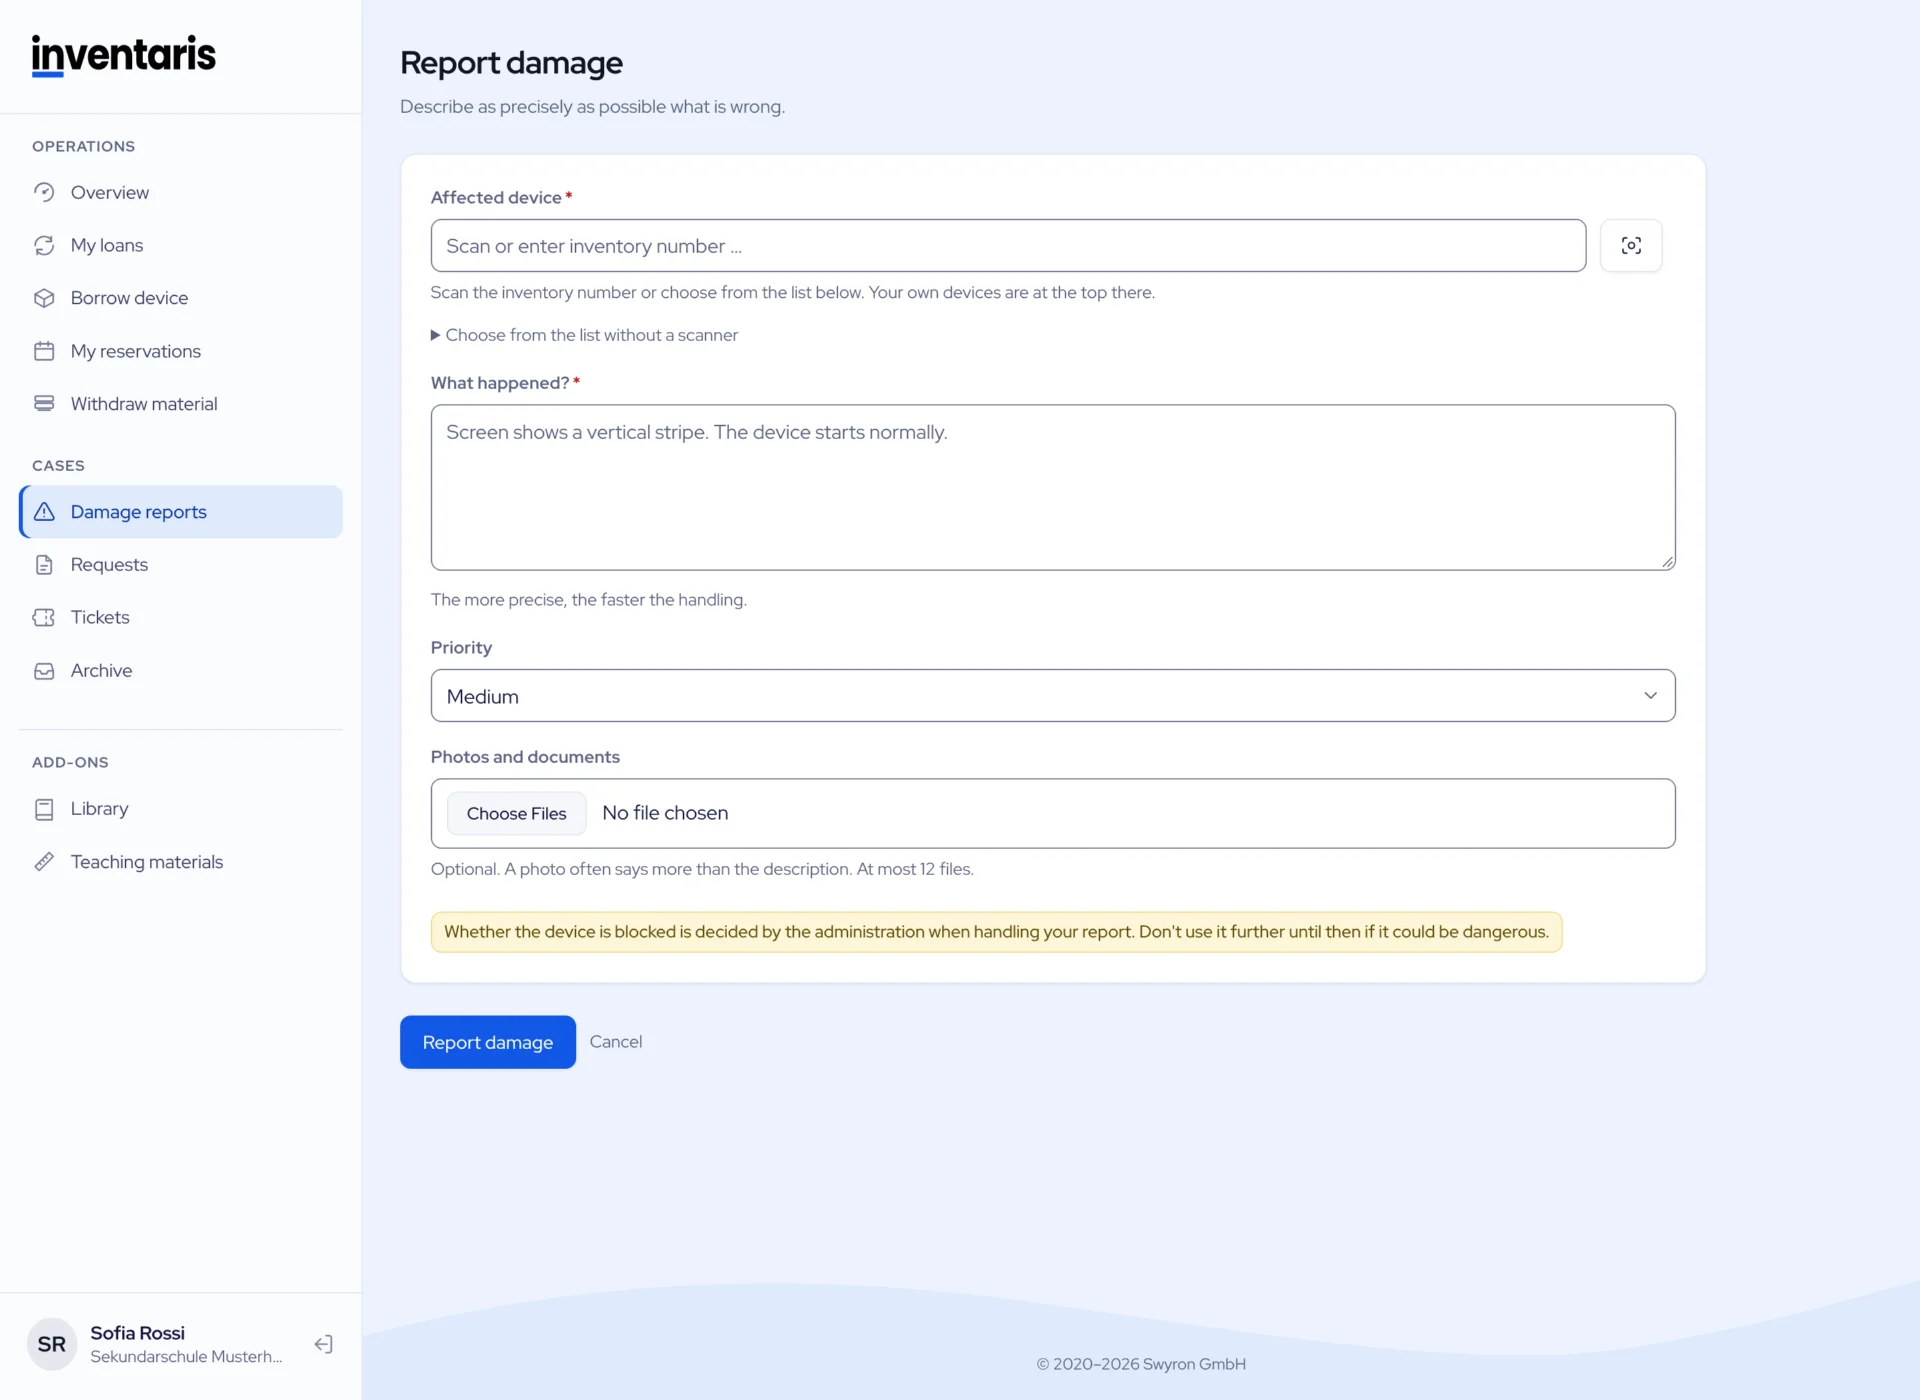Image resolution: width=1920 pixels, height=1400 pixels.
Task: Click the Library book icon
Action: pyautogui.click(x=44, y=809)
